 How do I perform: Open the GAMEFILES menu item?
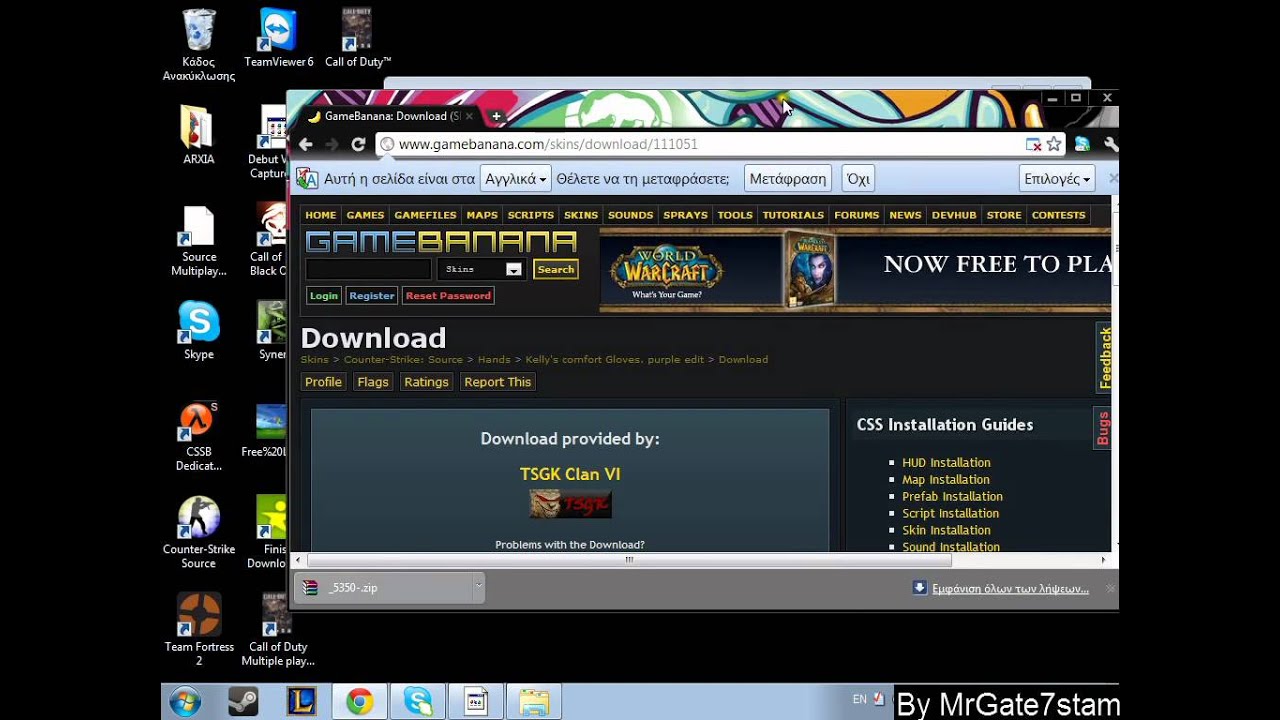pyautogui.click(x=425, y=215)
